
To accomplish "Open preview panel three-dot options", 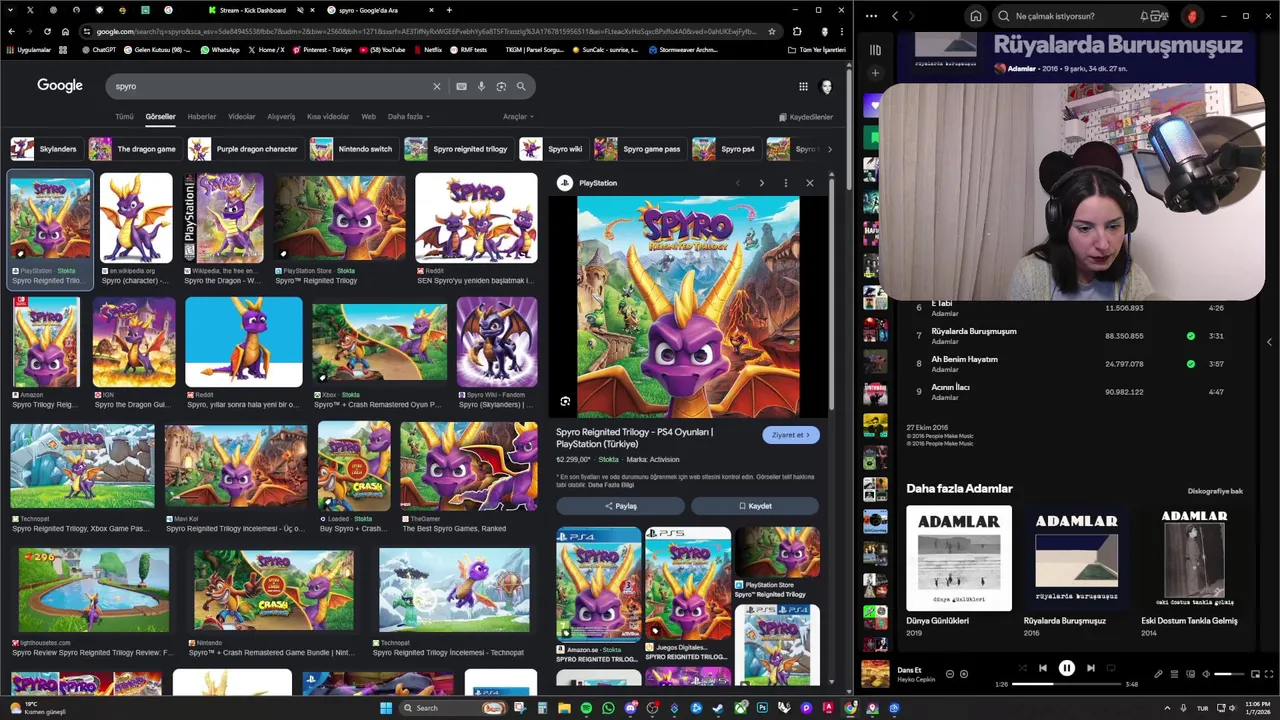I will click(786, 183).
